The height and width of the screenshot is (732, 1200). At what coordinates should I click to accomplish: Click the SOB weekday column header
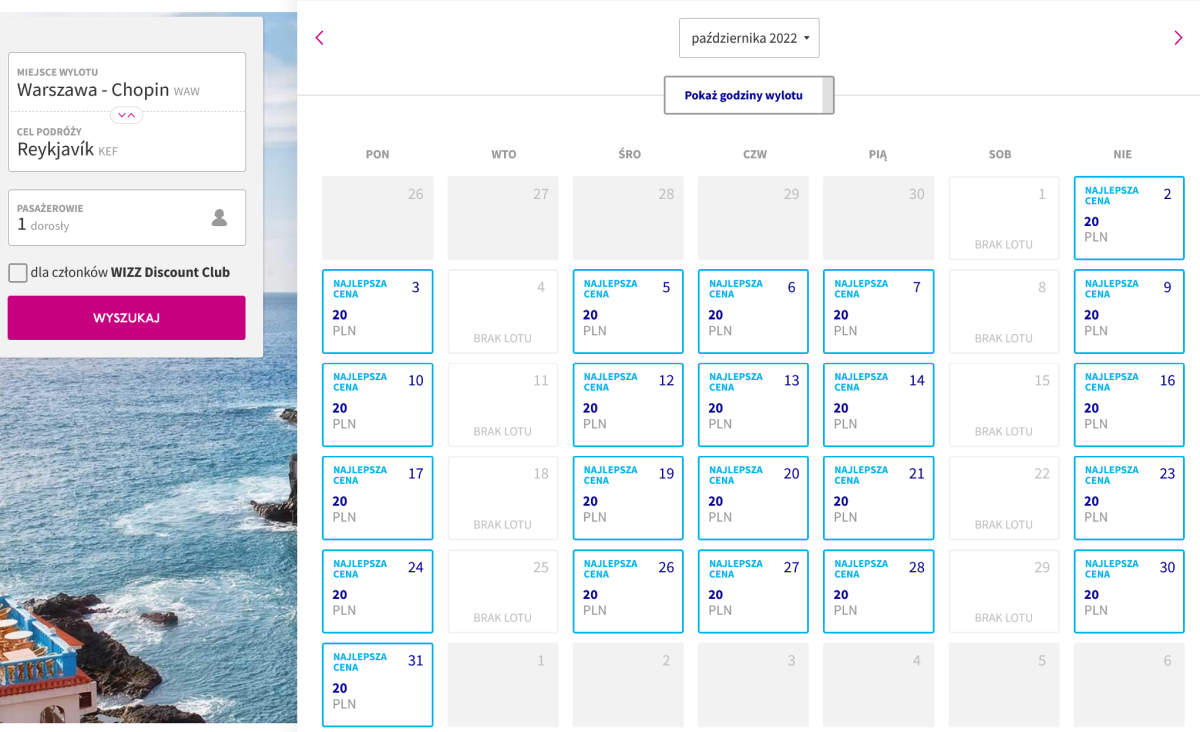1000,154
